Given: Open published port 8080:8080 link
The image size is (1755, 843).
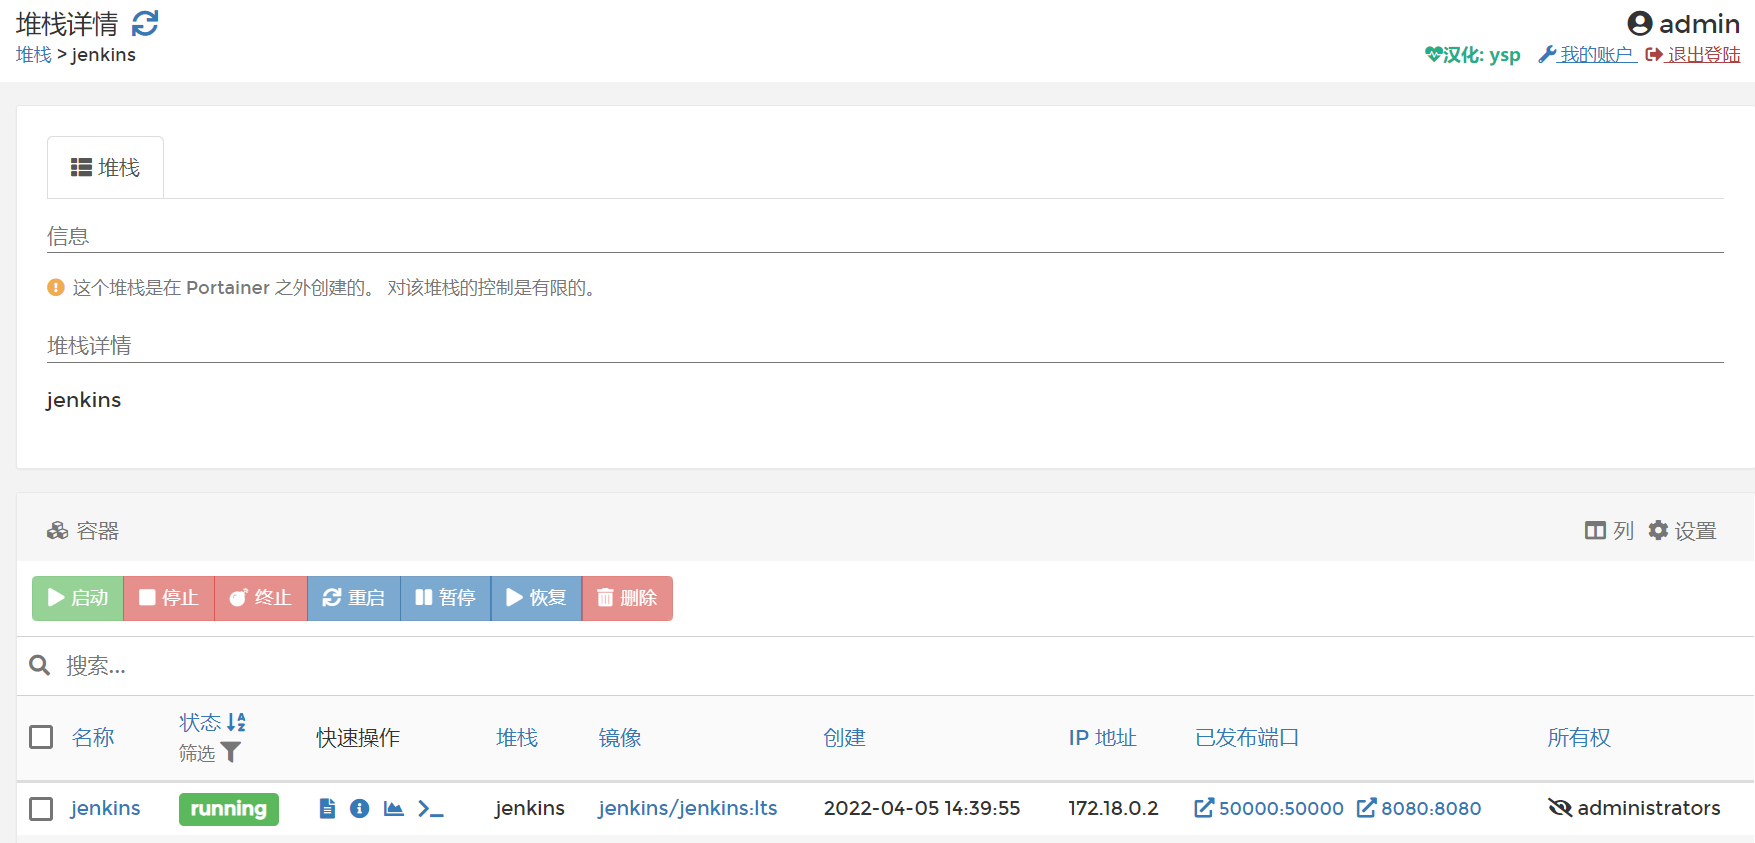Looking at the screenshot, I should [1419, 808].
